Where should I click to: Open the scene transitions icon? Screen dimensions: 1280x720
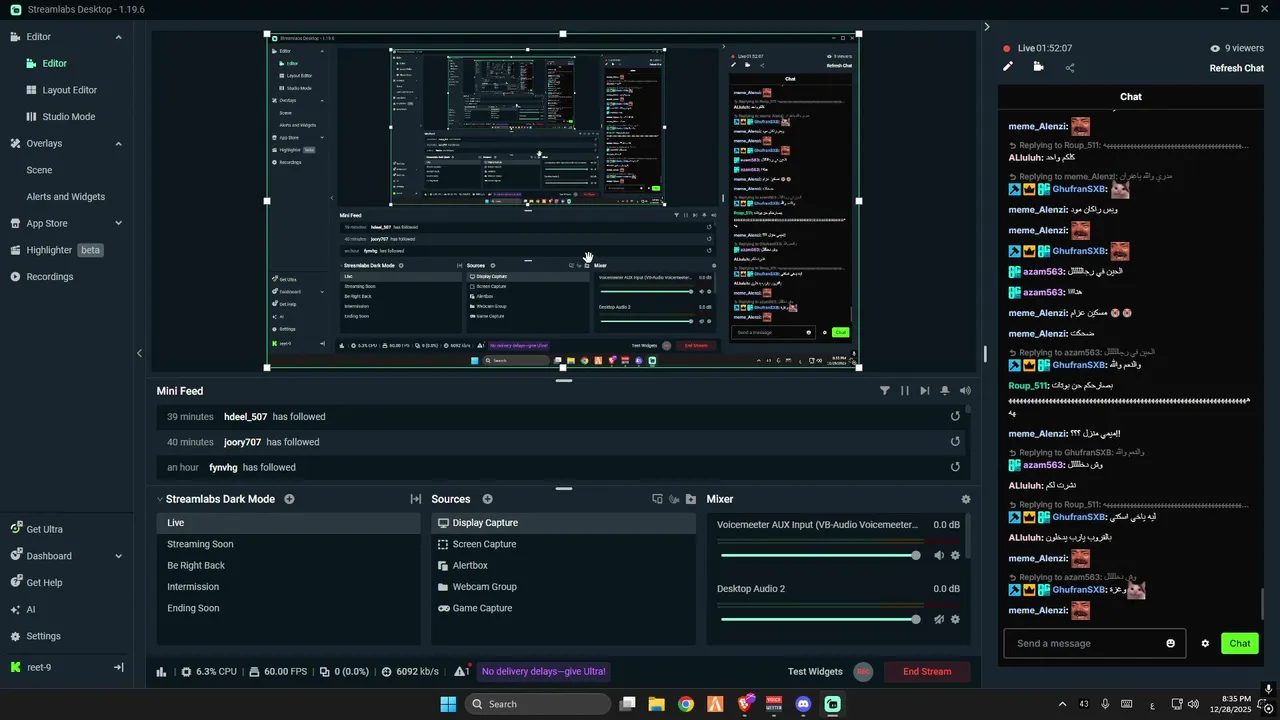(x=416, y=499)
